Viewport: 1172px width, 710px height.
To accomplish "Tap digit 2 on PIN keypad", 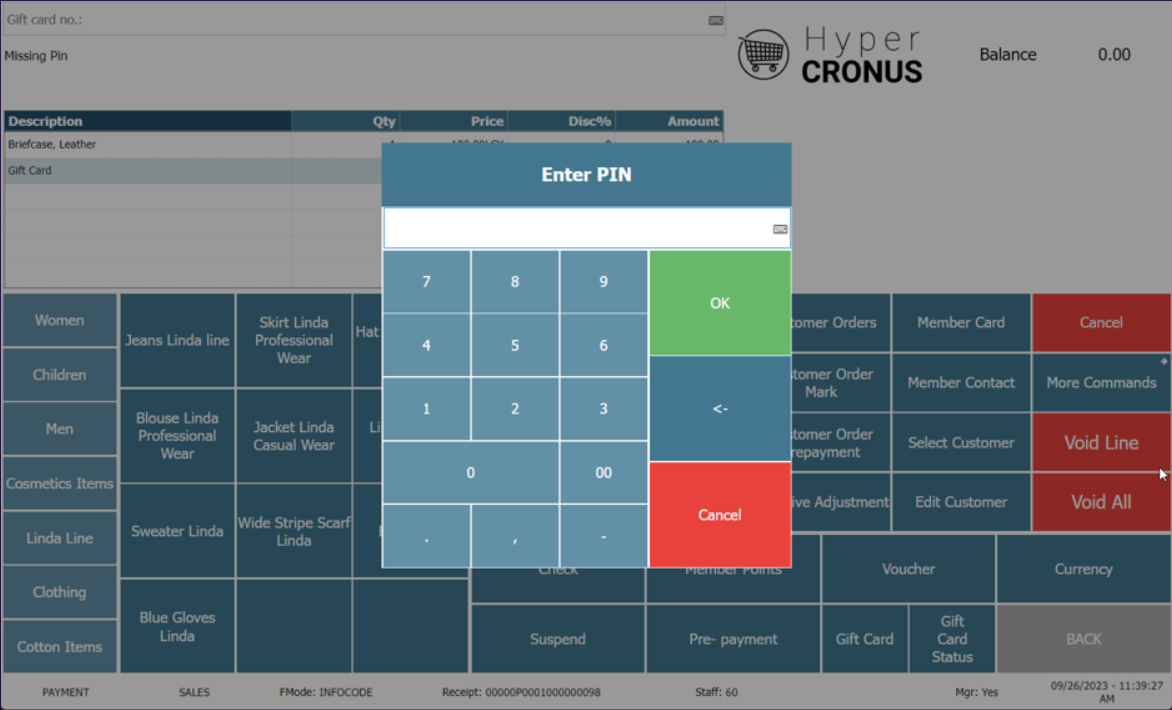I will click(x=515, y=409).
